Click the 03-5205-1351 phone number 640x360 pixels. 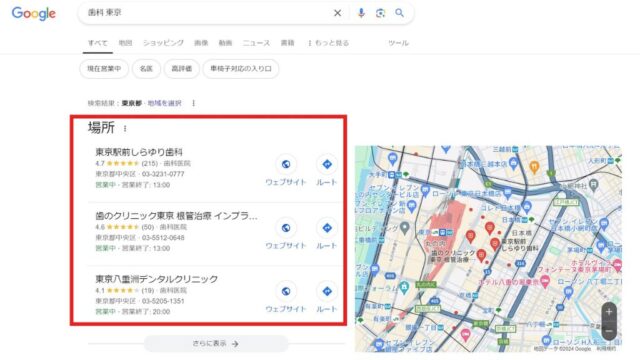pos(163,301)
